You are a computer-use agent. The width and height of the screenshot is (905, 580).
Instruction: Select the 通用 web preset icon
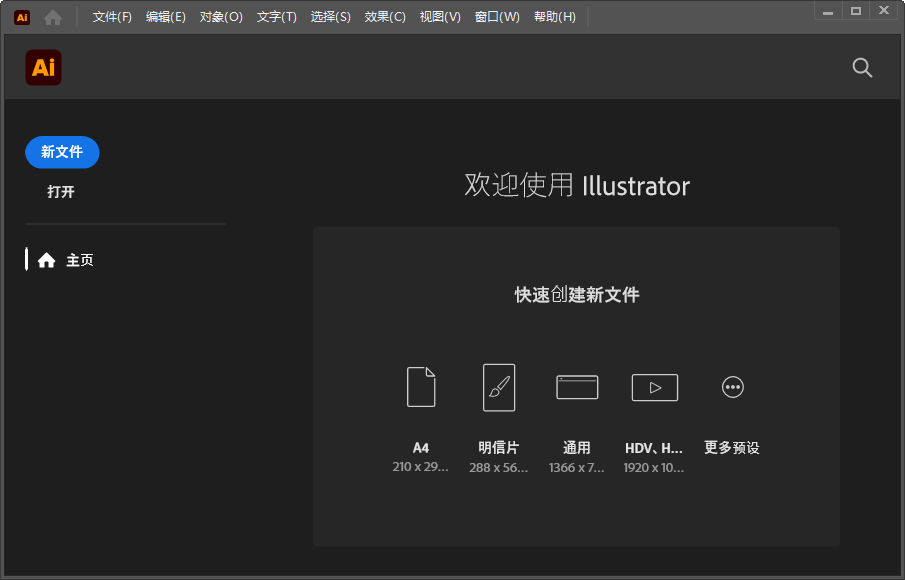(576, 387)
